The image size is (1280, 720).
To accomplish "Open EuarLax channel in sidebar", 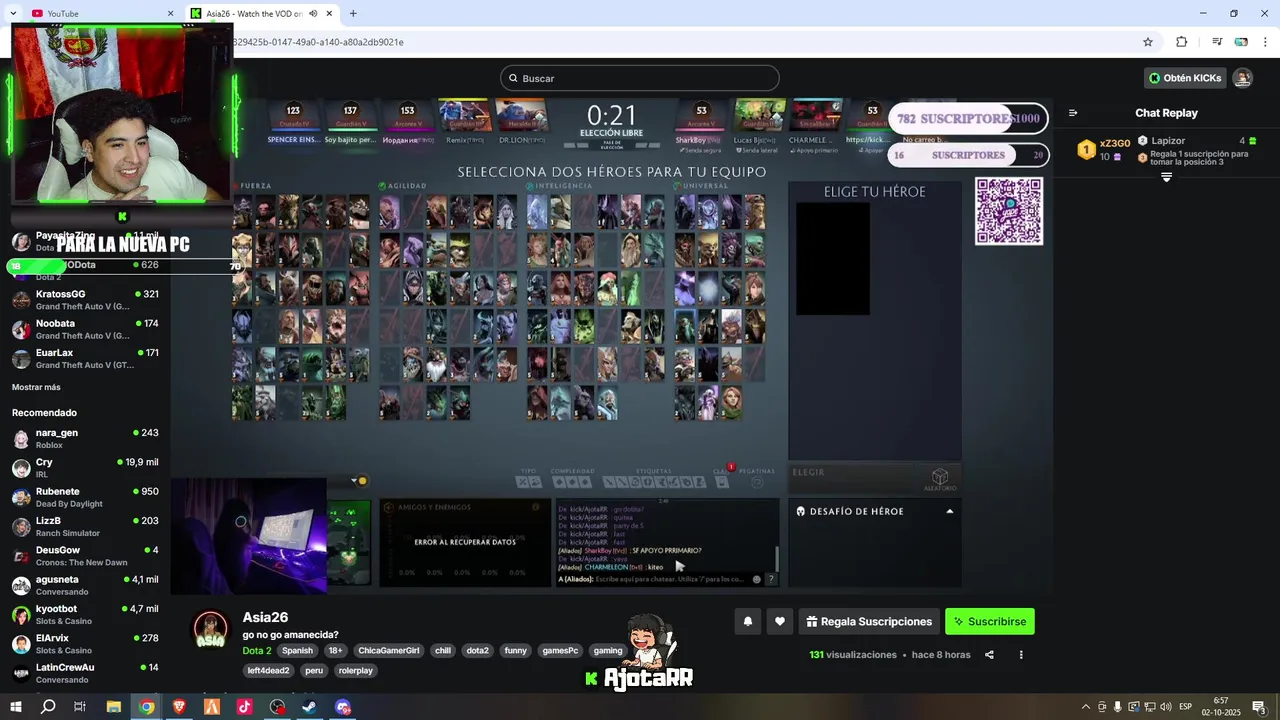I will [x=85, y=358].
